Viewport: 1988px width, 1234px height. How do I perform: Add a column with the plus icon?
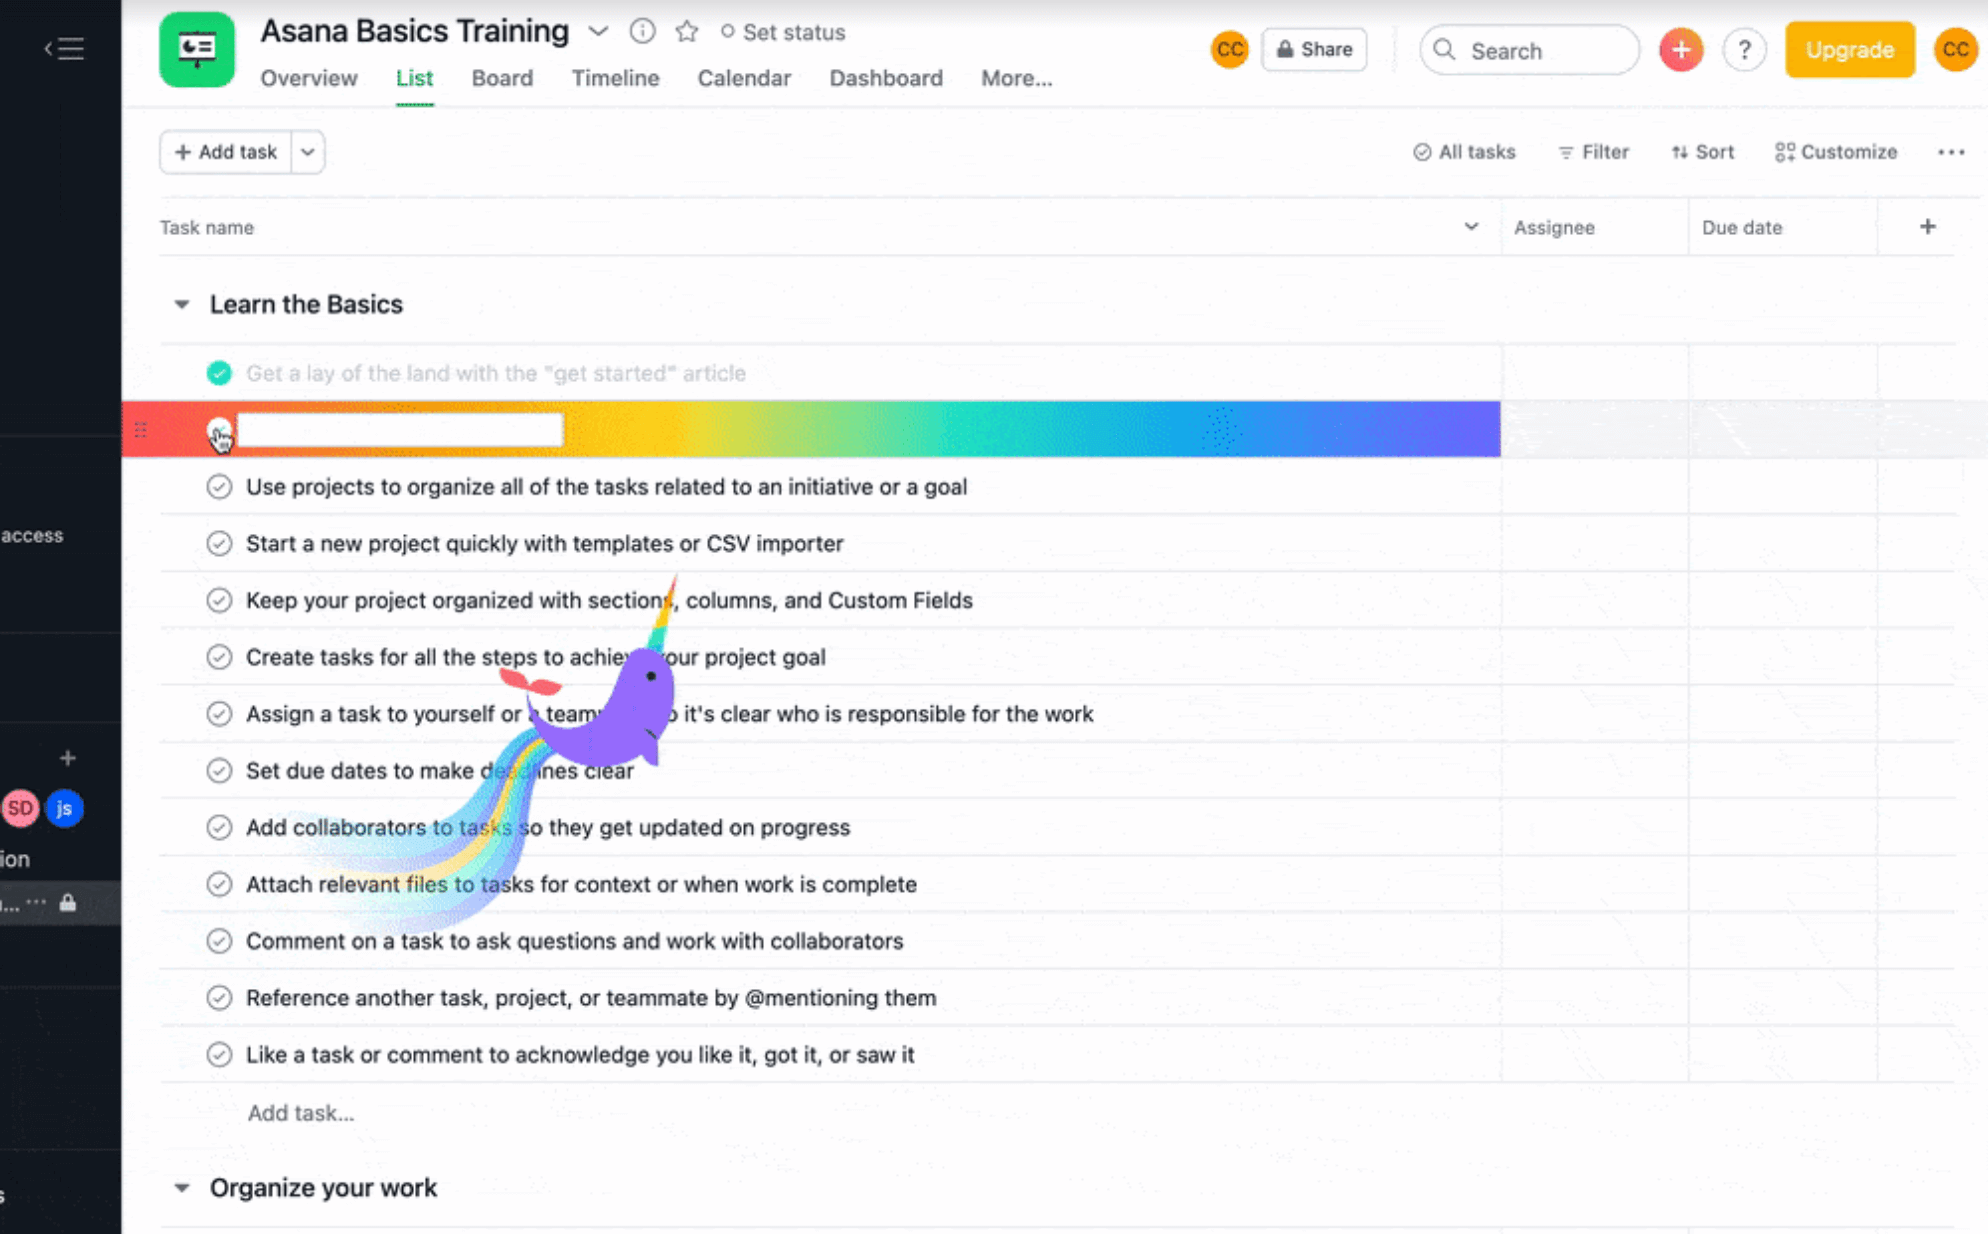(1927, 227)
